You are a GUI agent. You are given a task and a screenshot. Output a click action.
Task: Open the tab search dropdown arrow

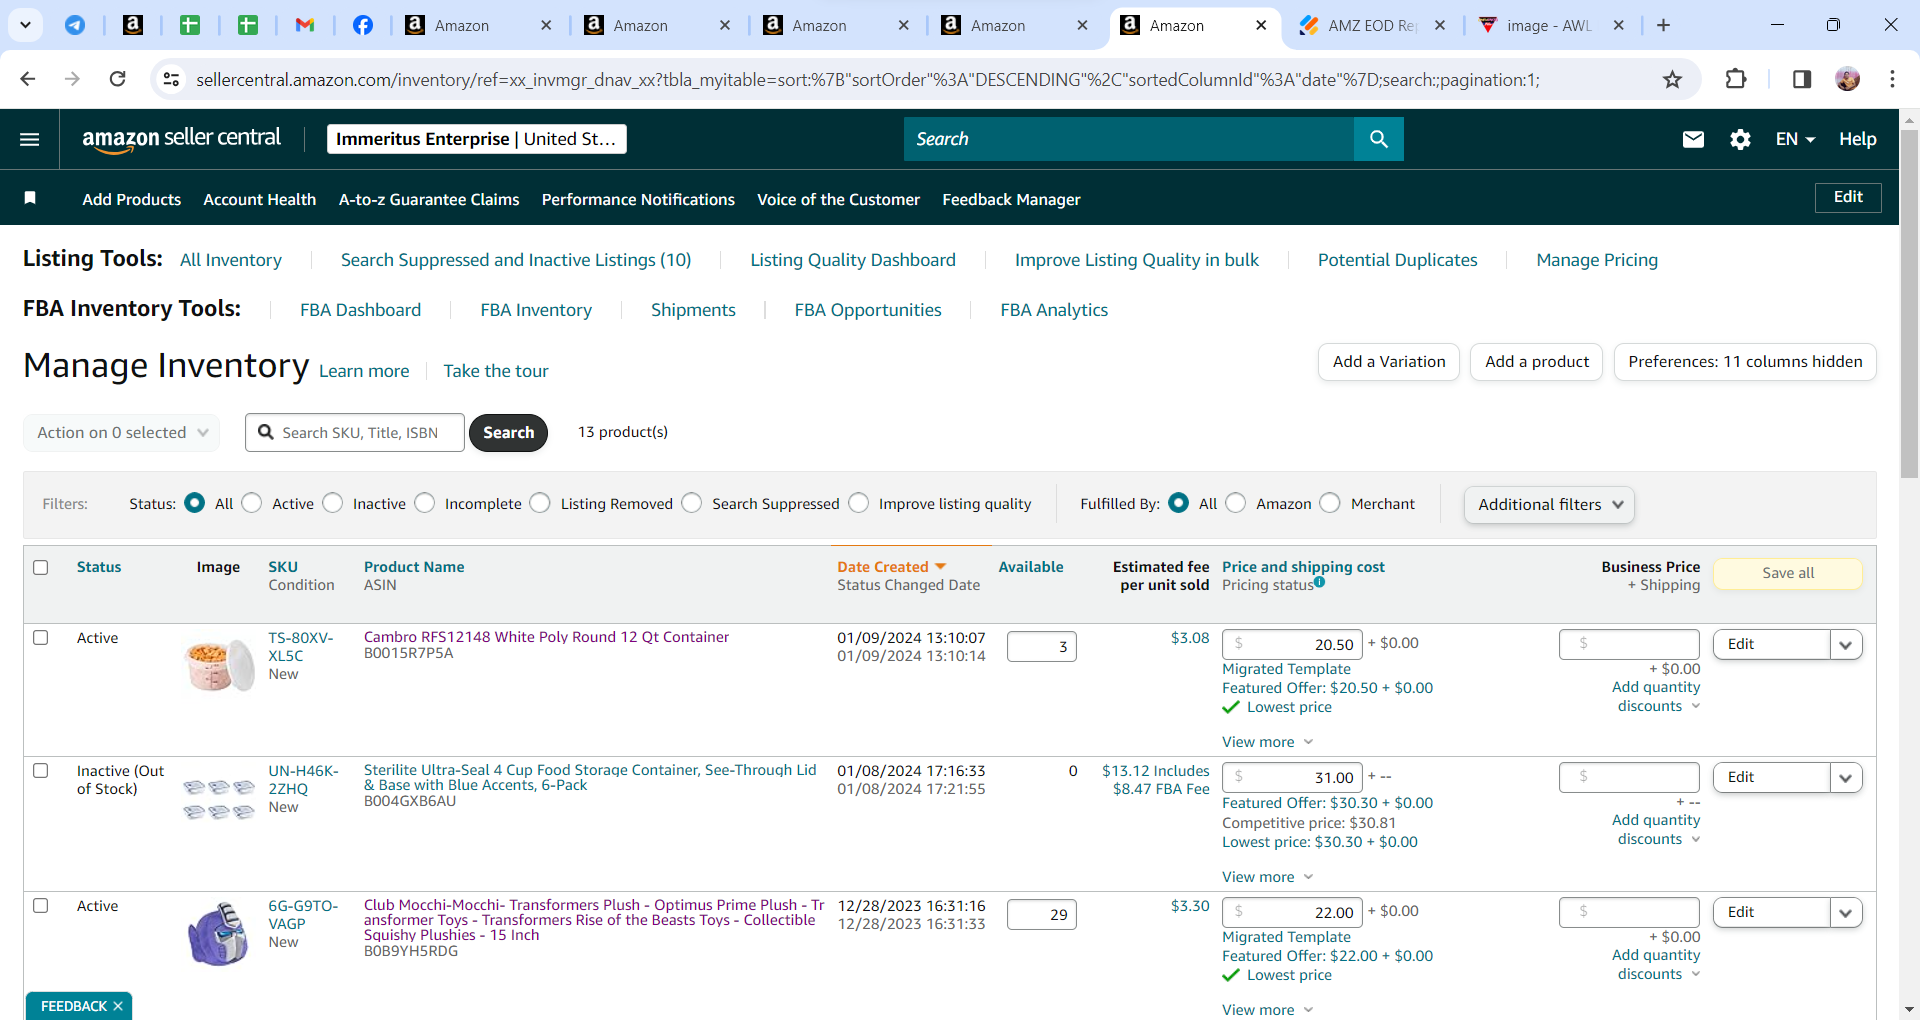25,25
